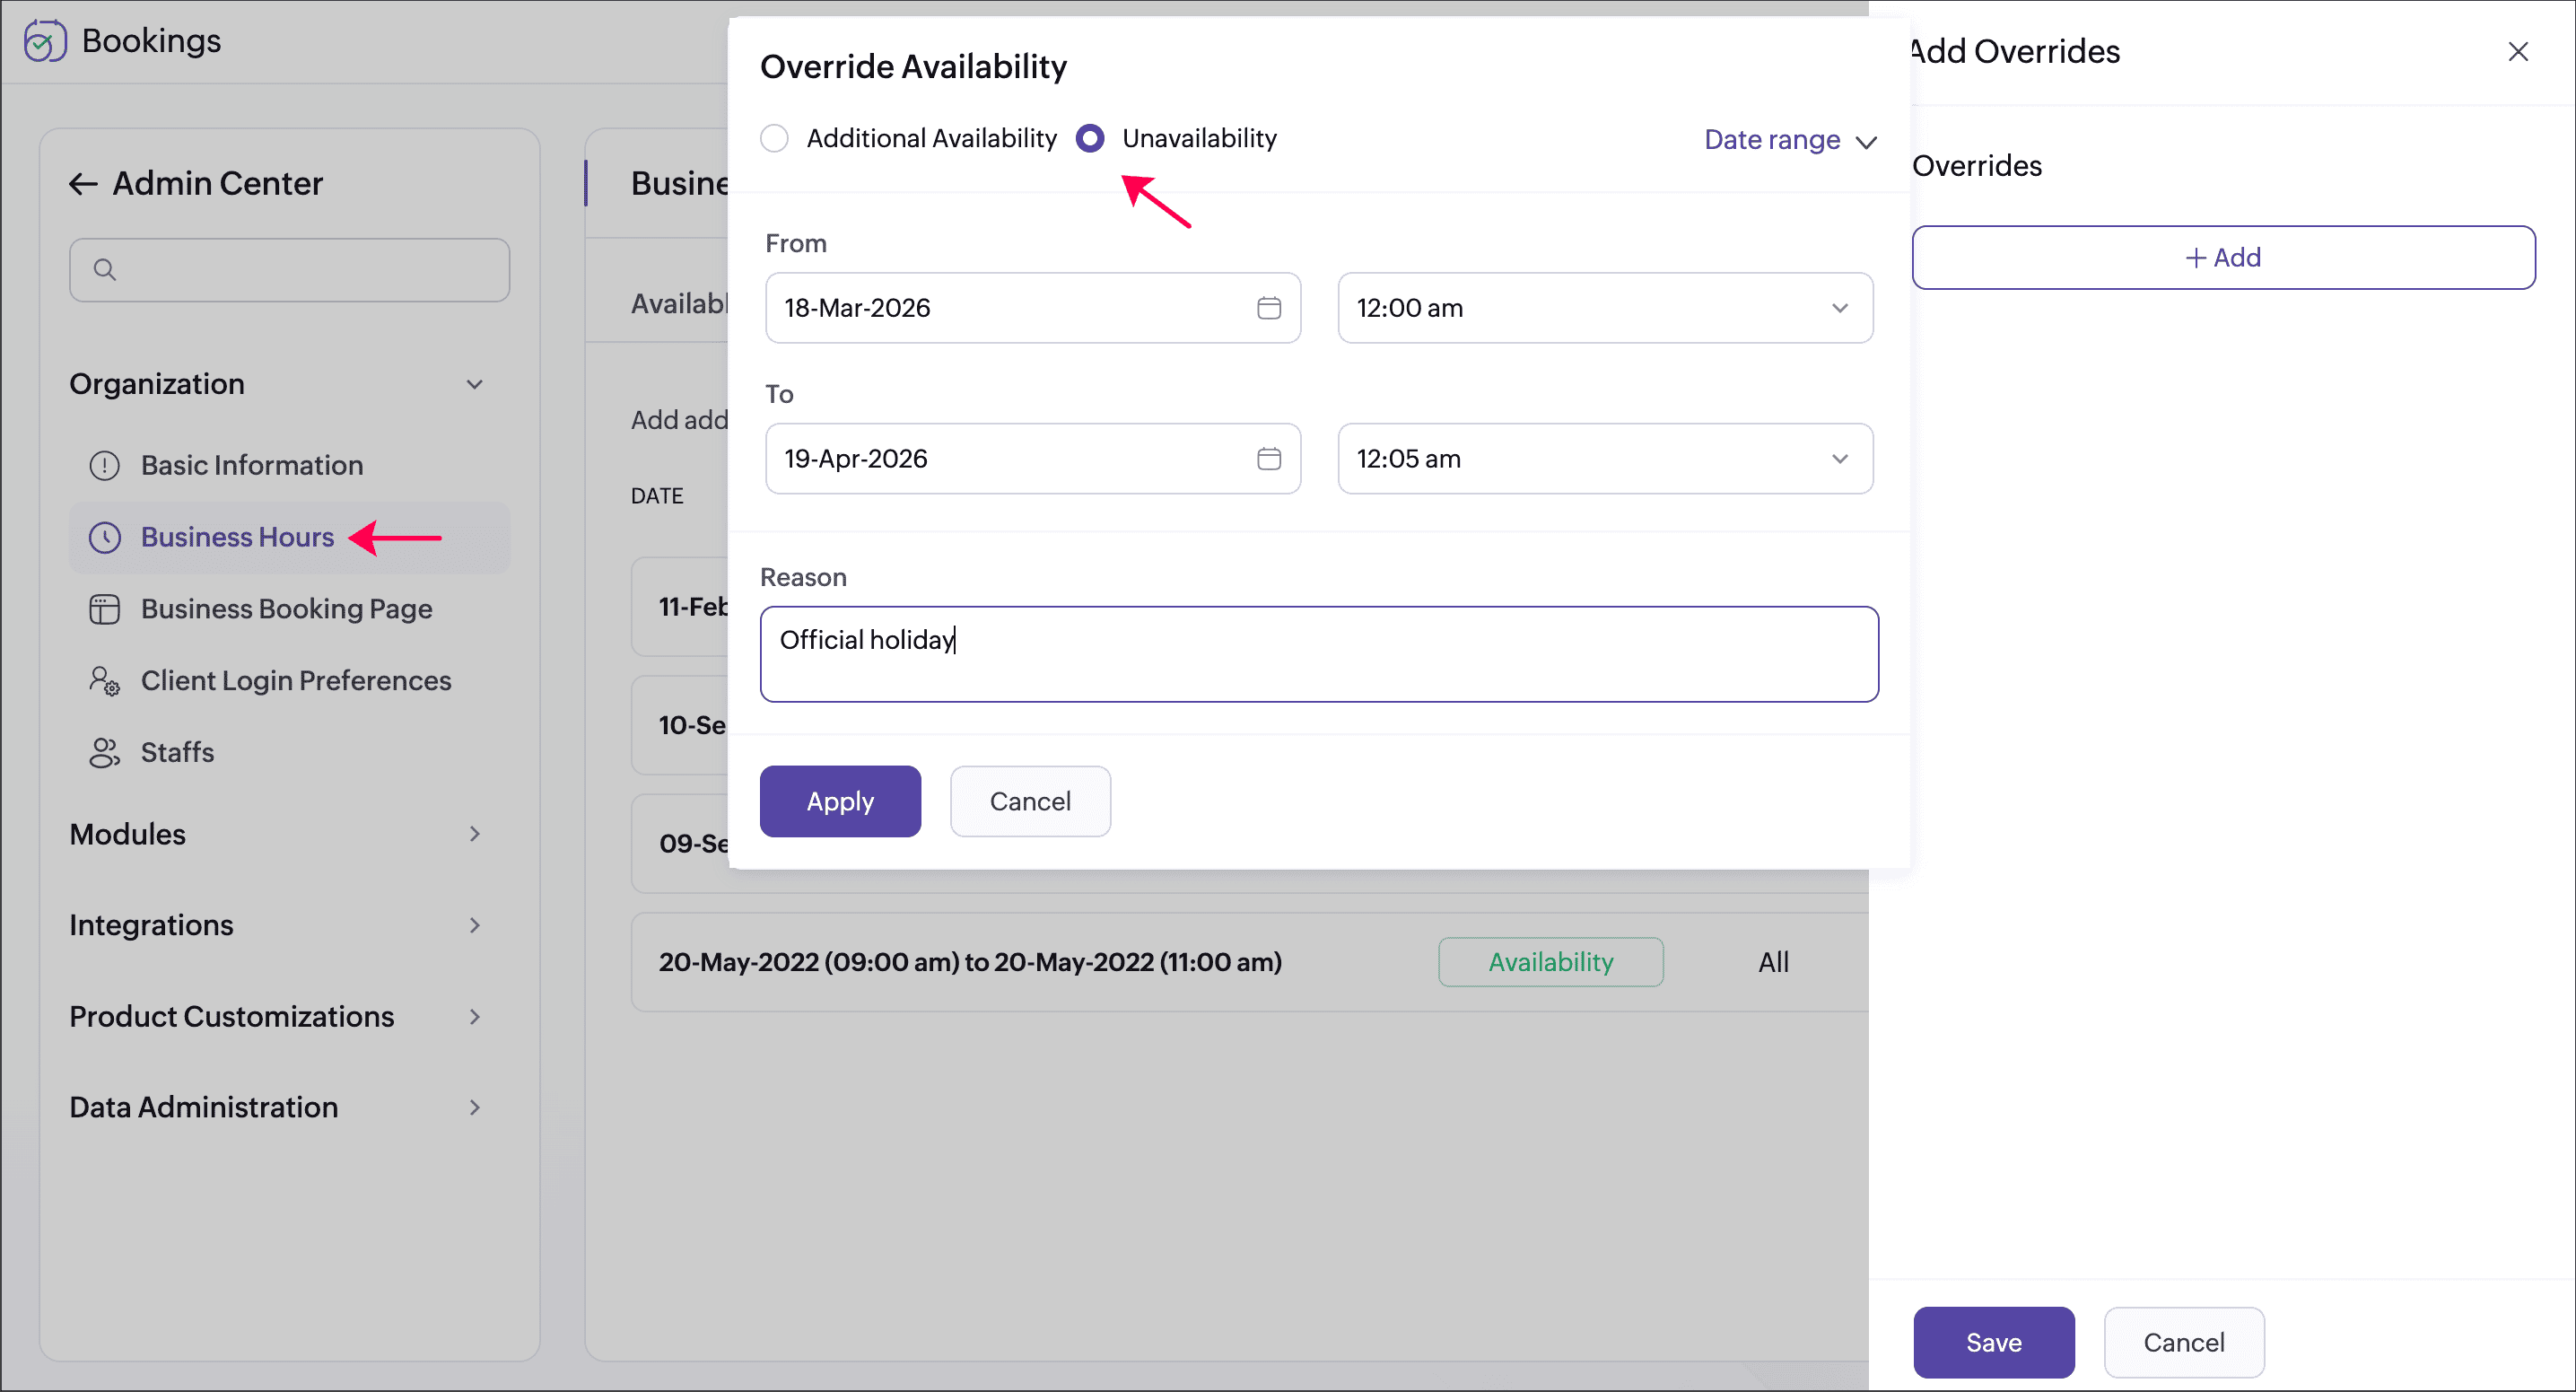Image resolution: width=2576 pixels, height=1392 pixels.
Task: Click inside the Reason text field
Action: click(1318, 654)
